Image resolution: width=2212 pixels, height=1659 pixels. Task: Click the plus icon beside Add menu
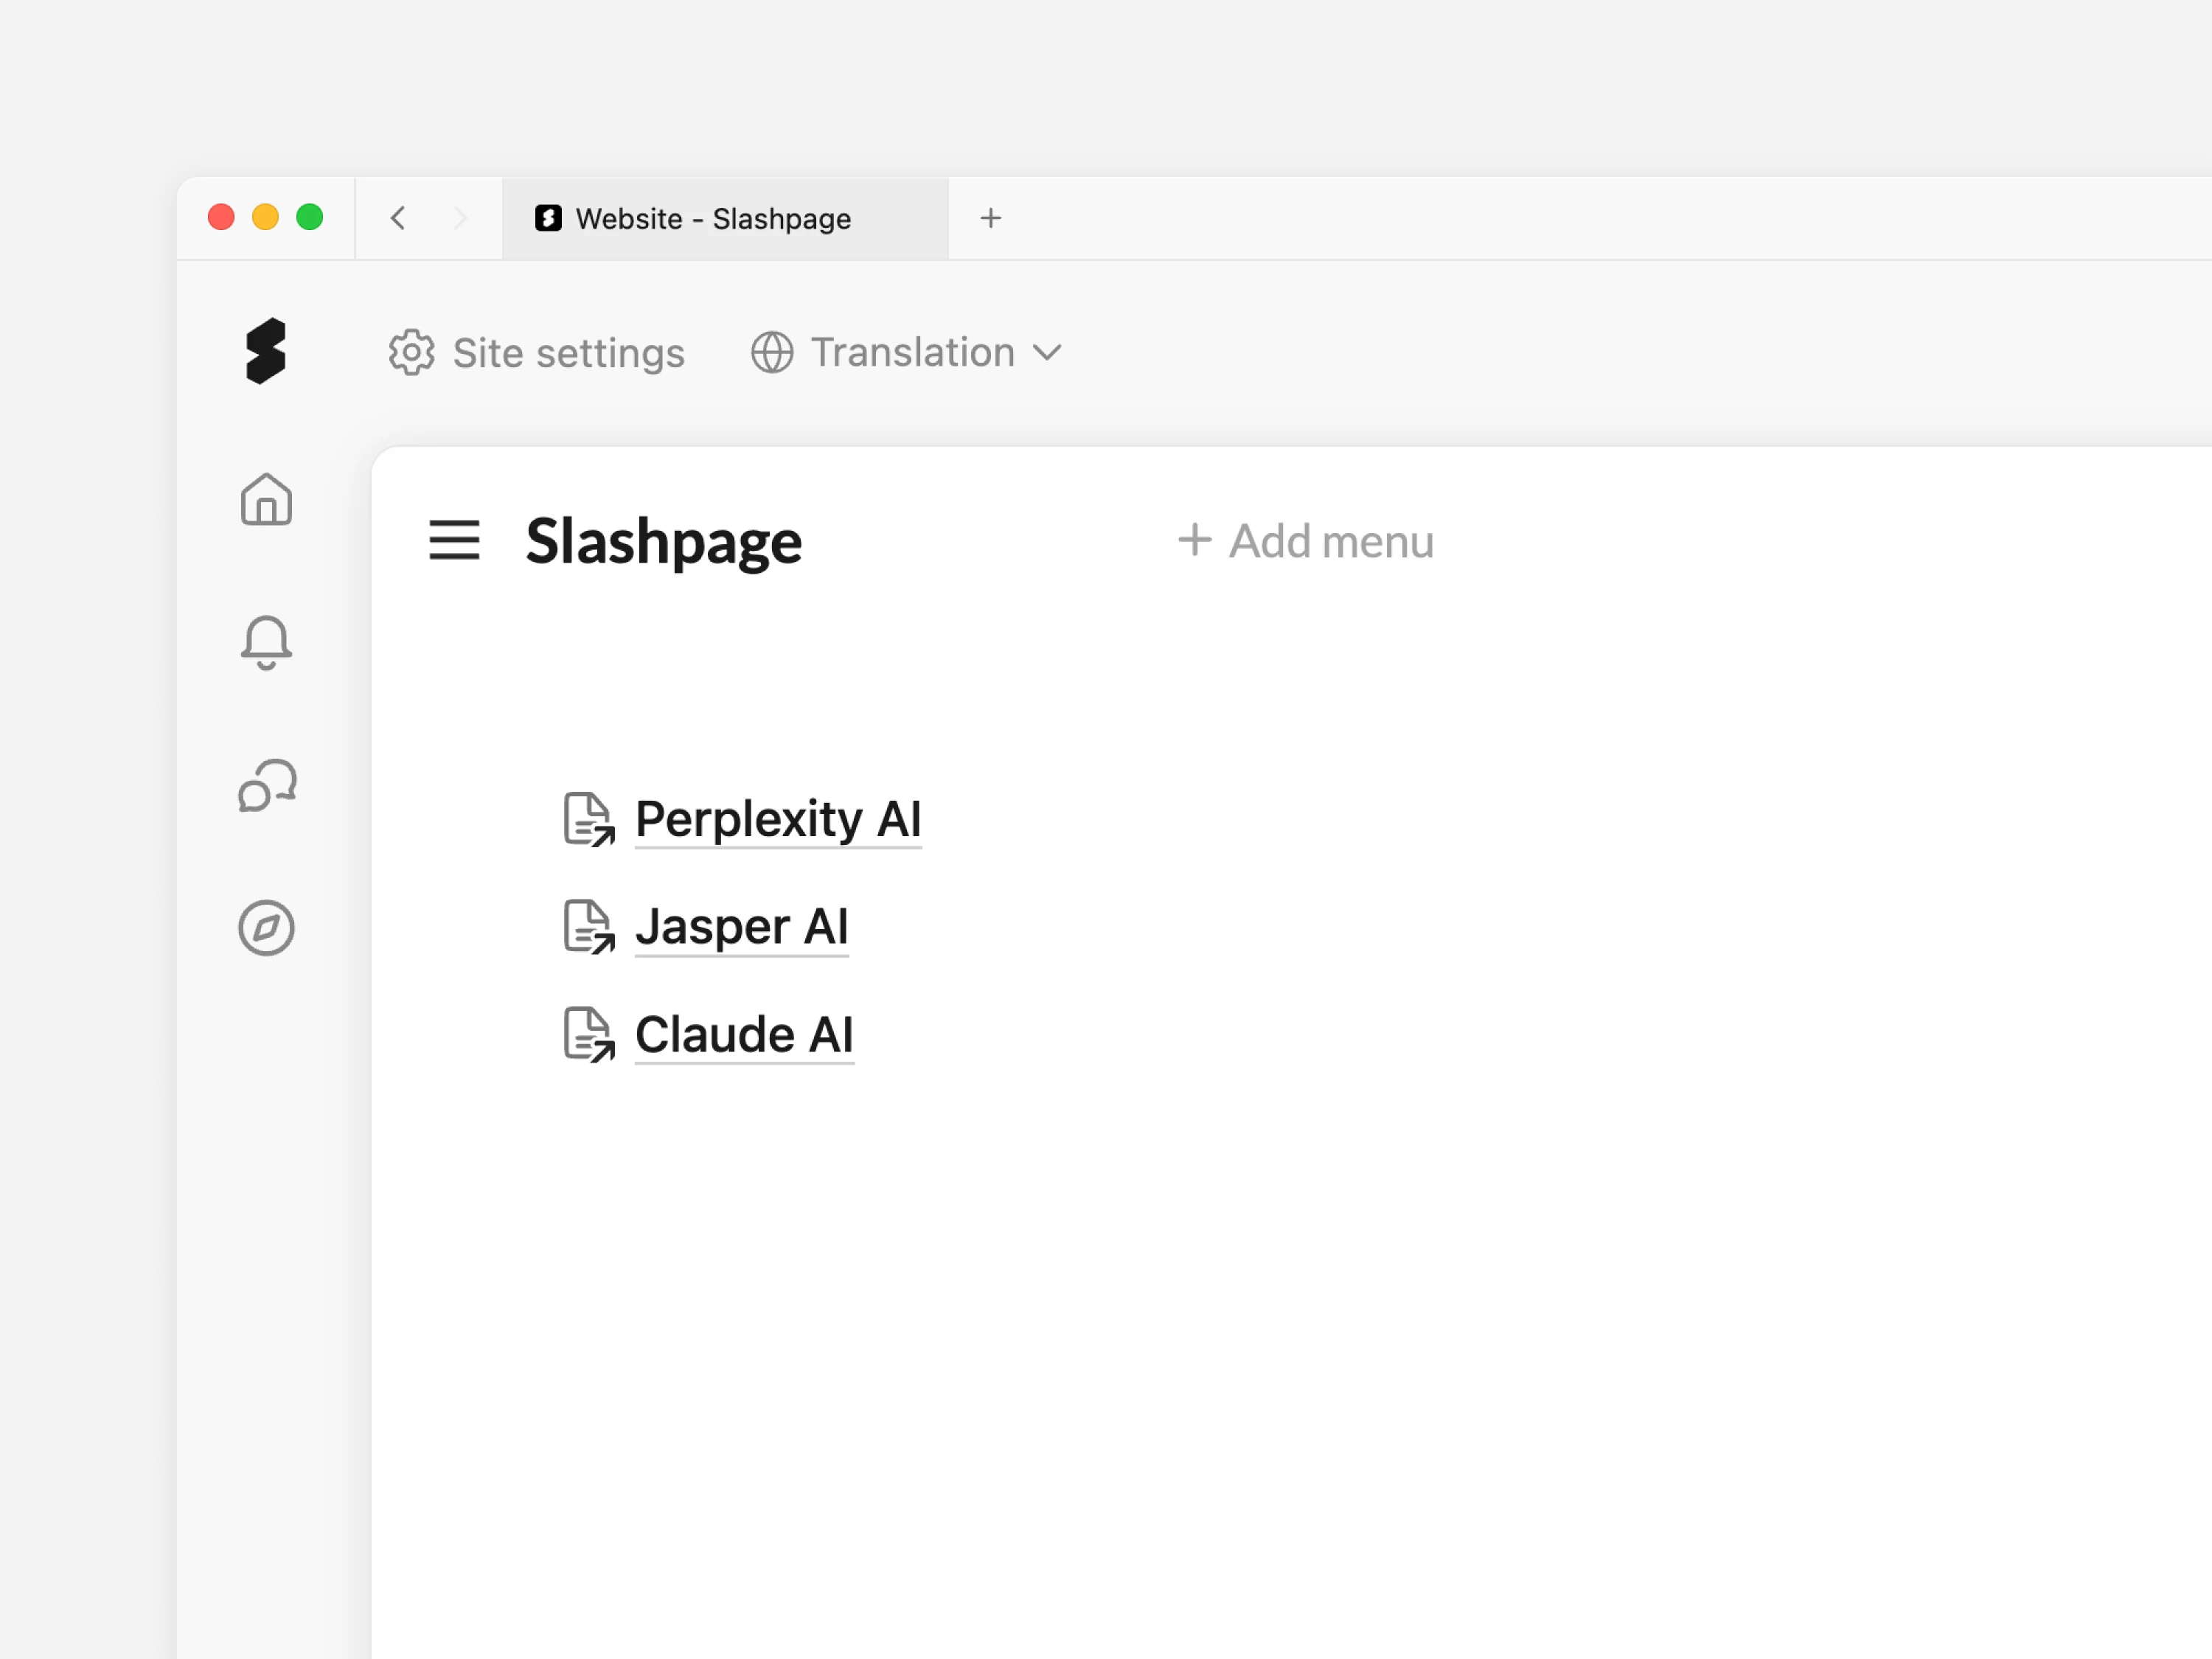[1195, 540]
